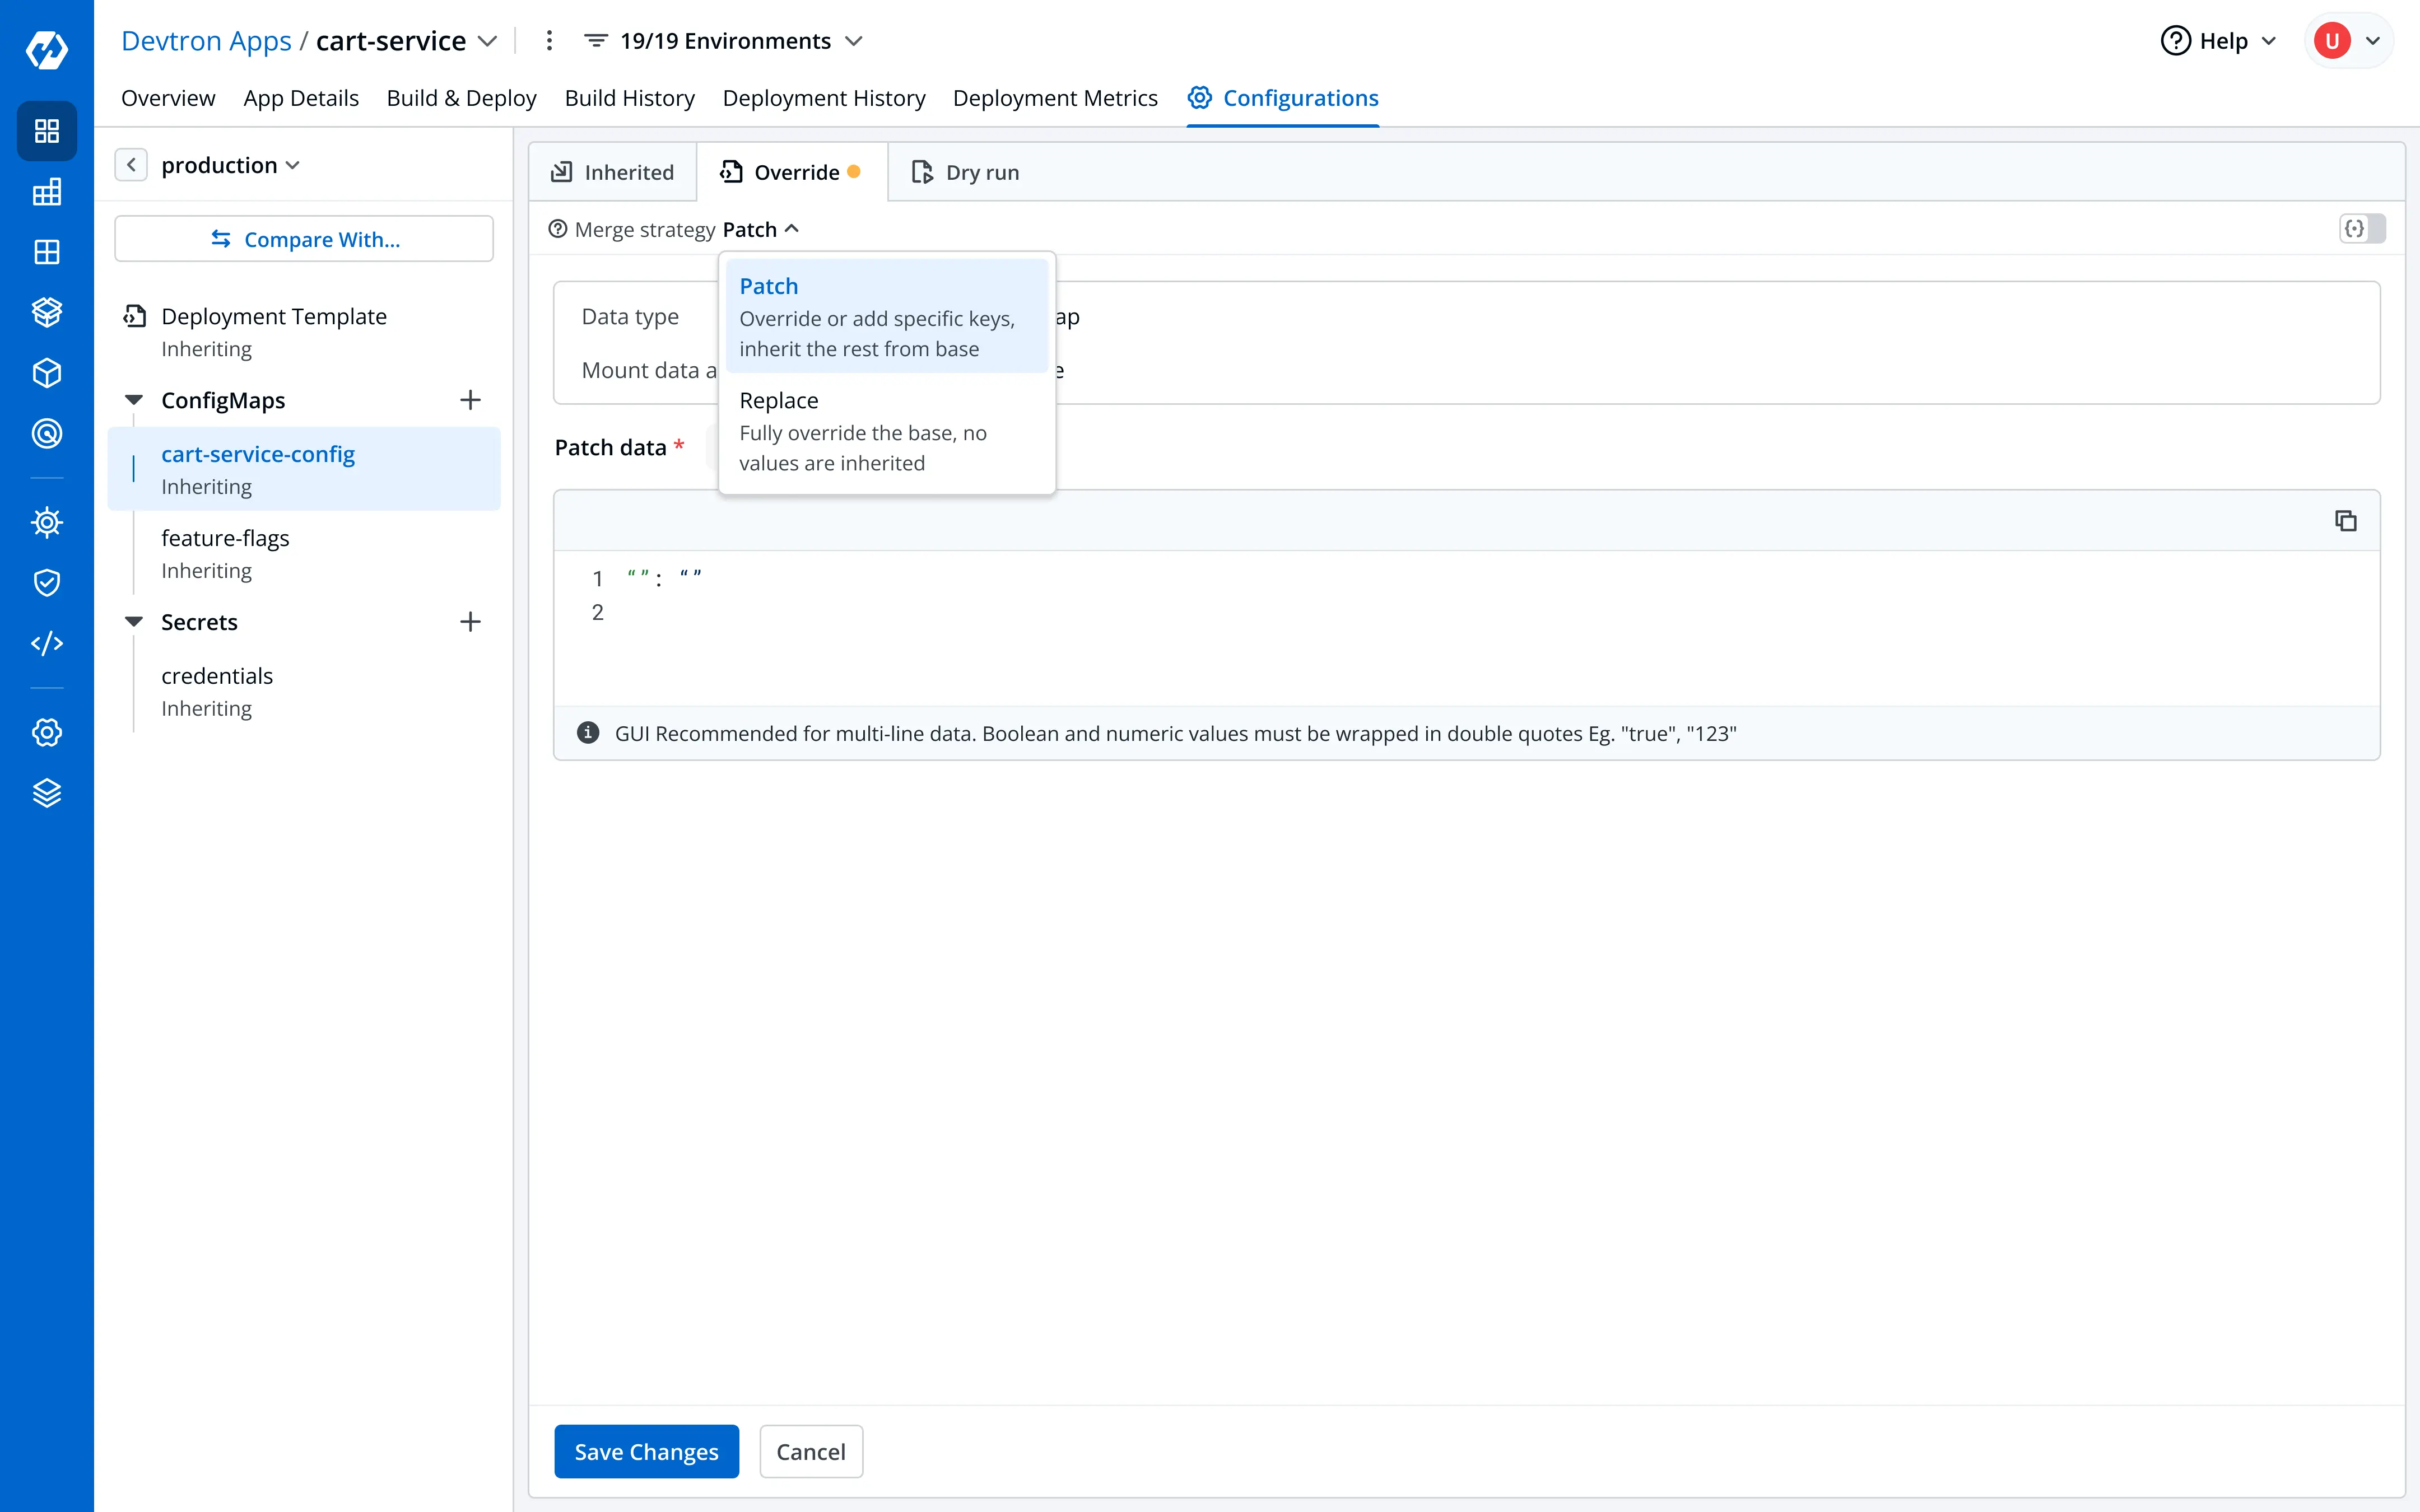Follow the Devtron Apps breadcrumb link
Viewport: 2420px width, 1512px height.
click(x=206, y=41)
